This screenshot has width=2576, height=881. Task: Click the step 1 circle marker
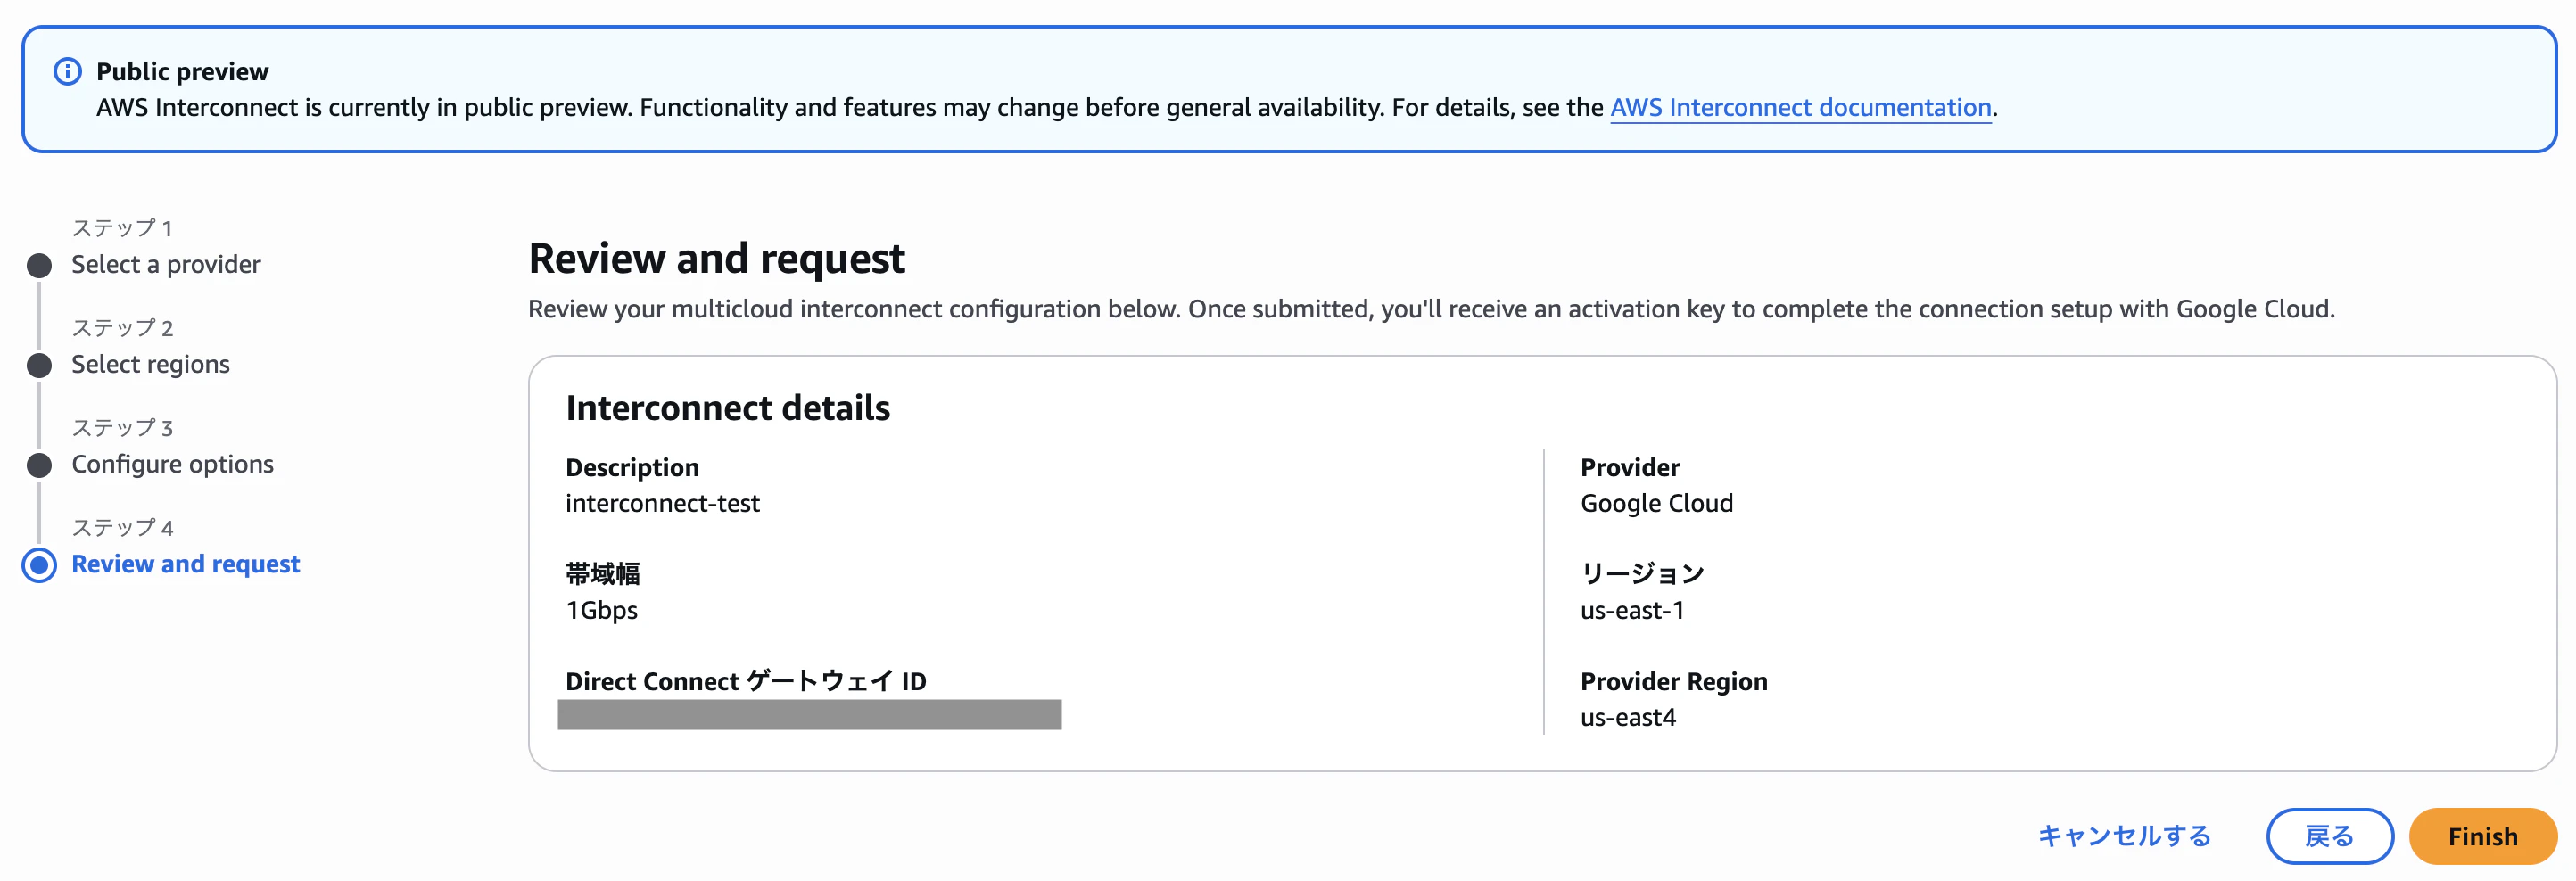39,266
